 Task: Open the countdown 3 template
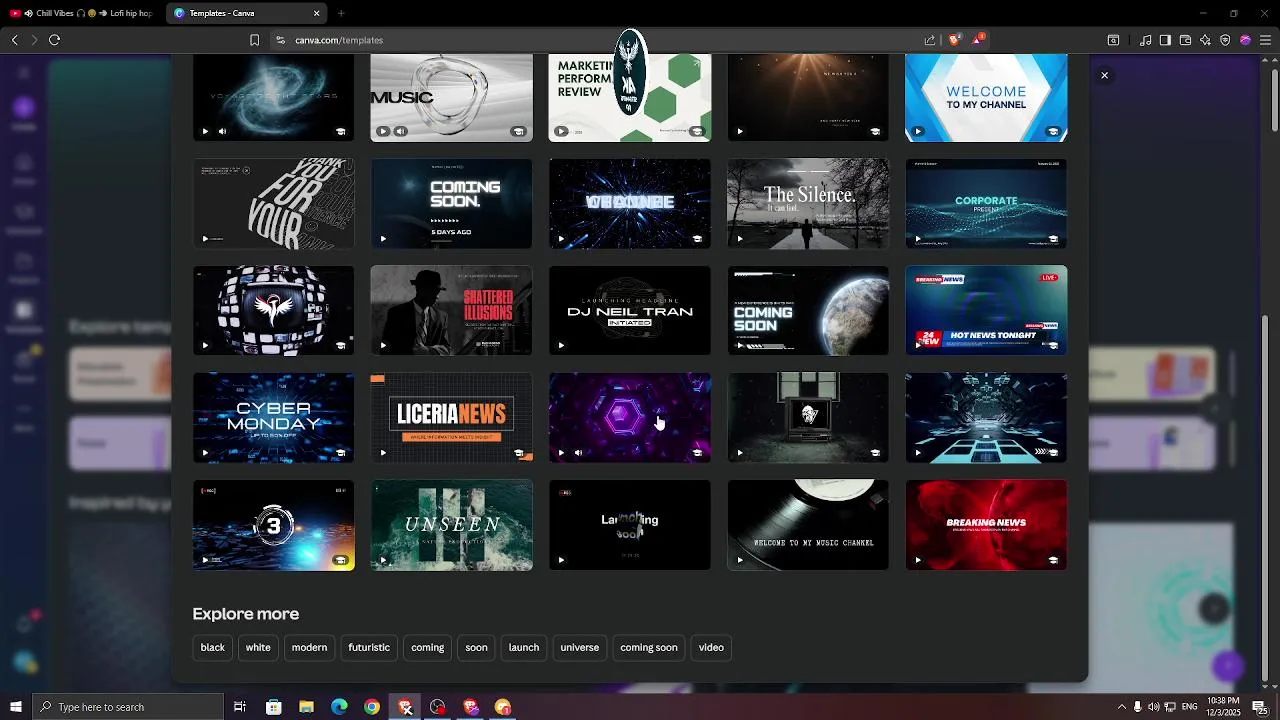(x=273, y=525)
